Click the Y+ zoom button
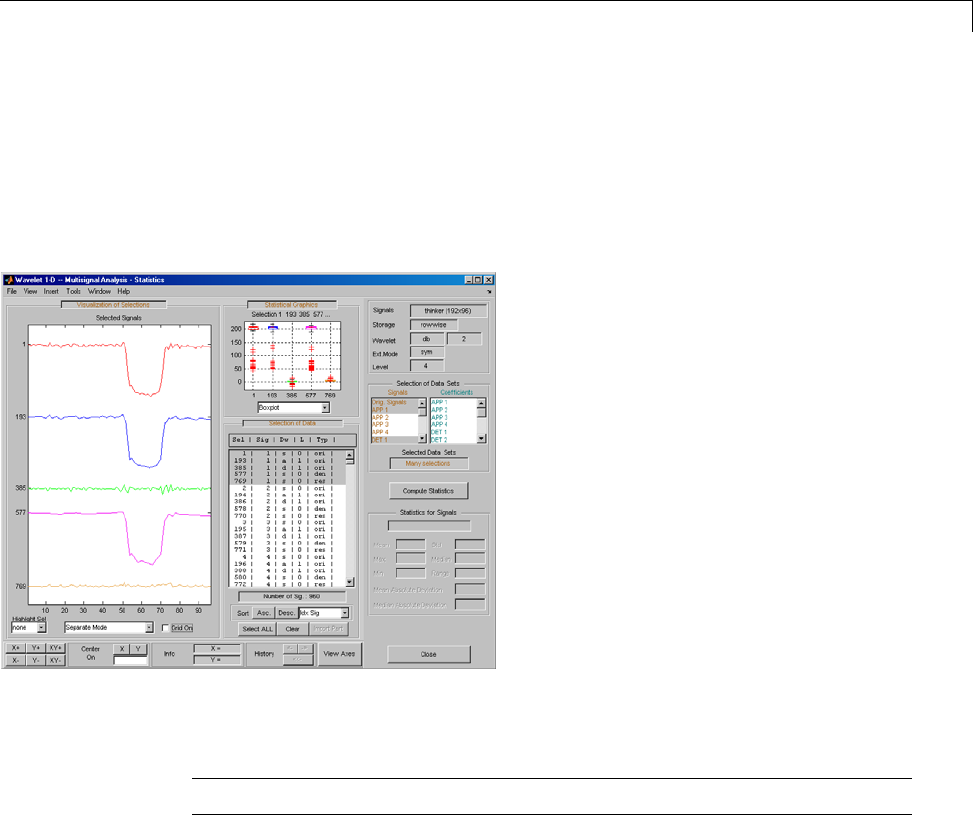973x815 pixels. coord(35,648)
